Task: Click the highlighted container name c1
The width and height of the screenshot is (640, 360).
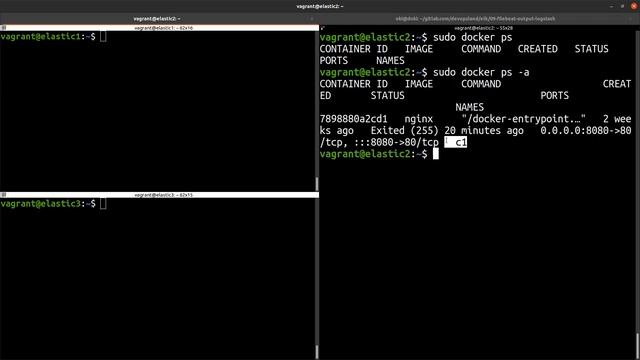Action: click(461, 142)
